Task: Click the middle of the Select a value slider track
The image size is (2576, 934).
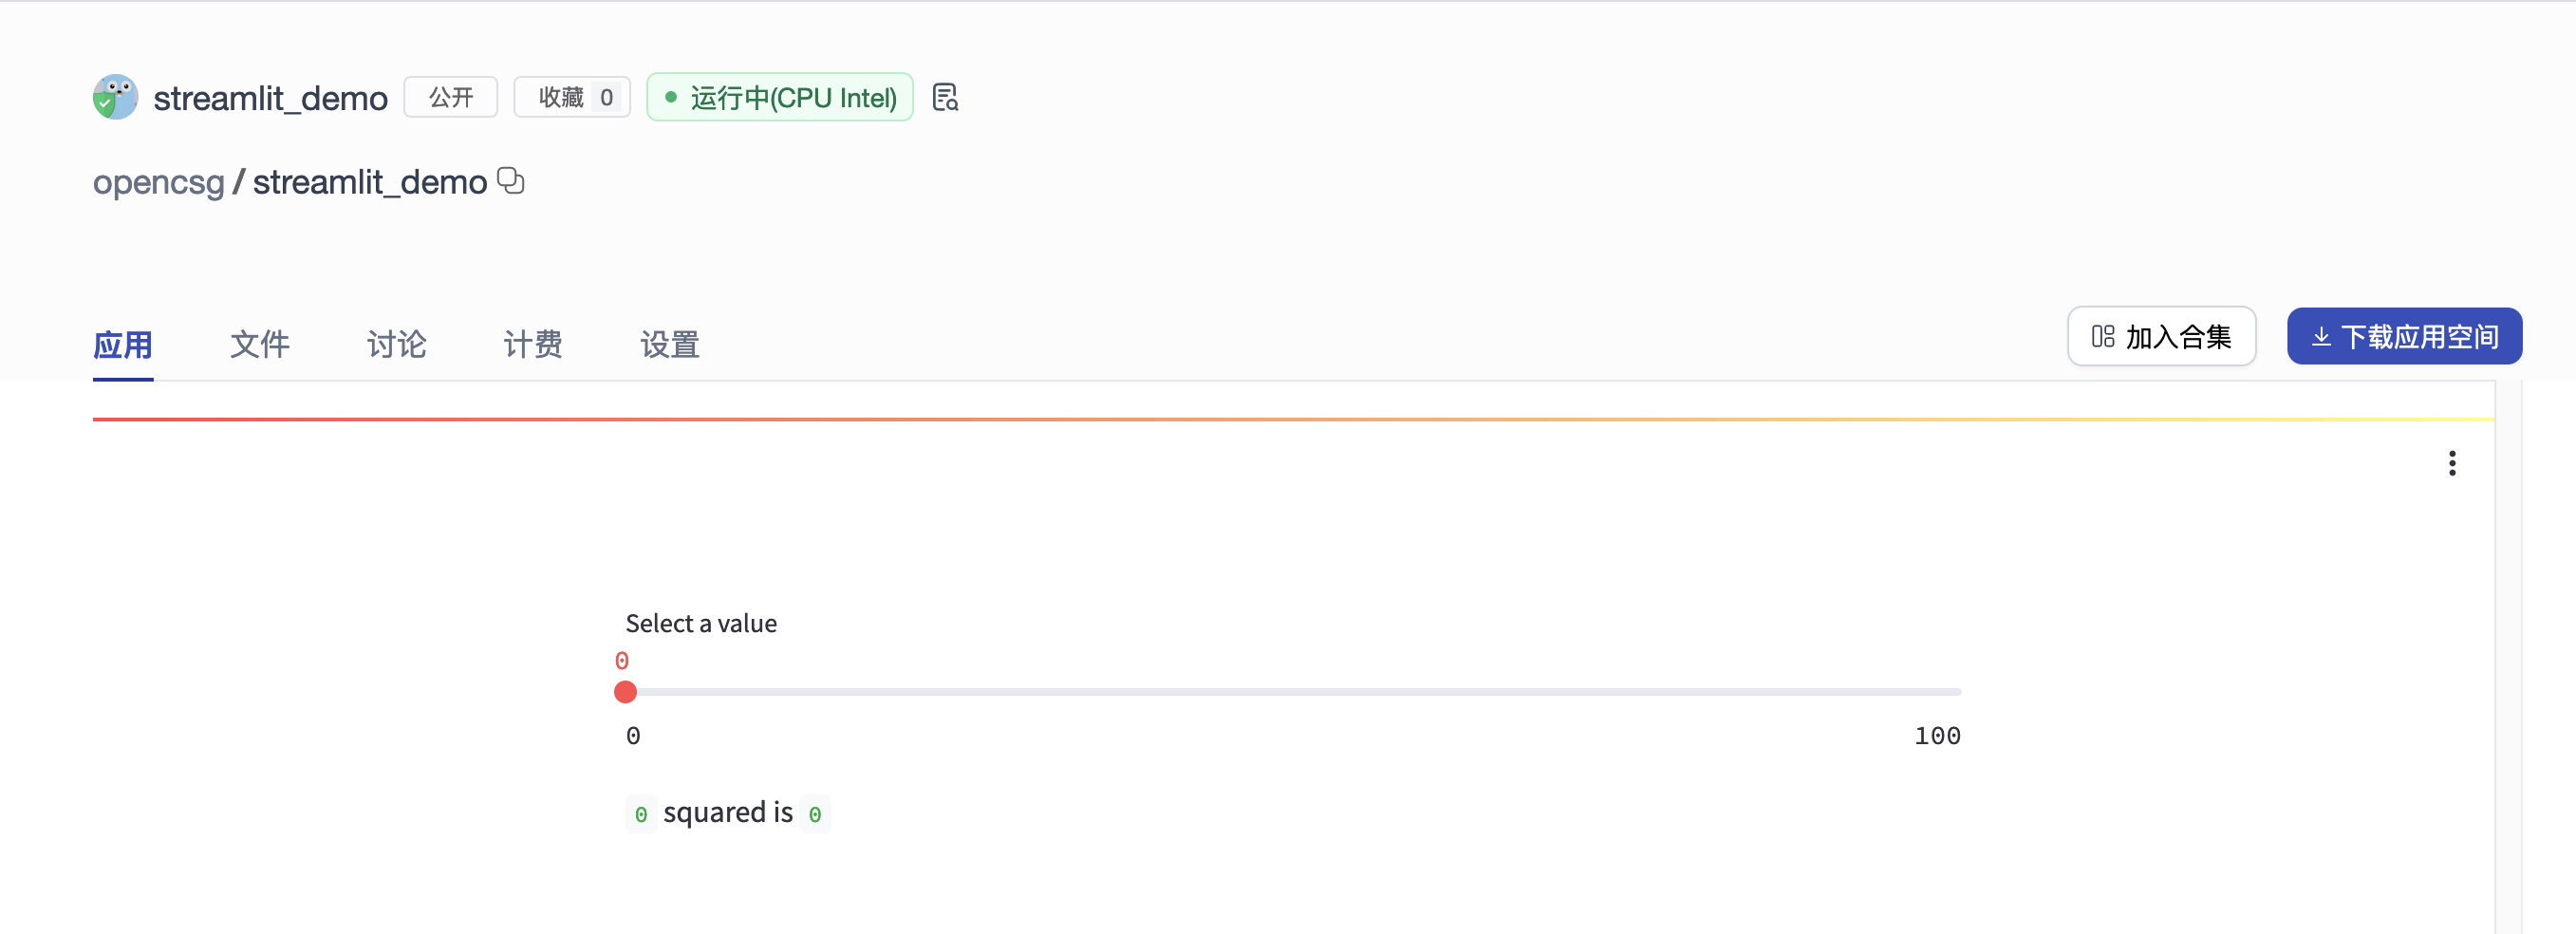Action: pyautogui.click(x=1293, y=692)
